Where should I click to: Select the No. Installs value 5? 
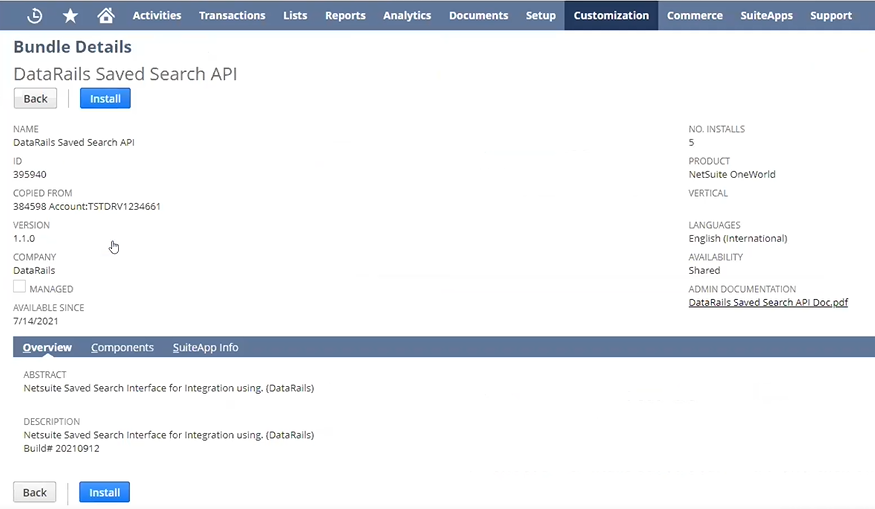691,142
